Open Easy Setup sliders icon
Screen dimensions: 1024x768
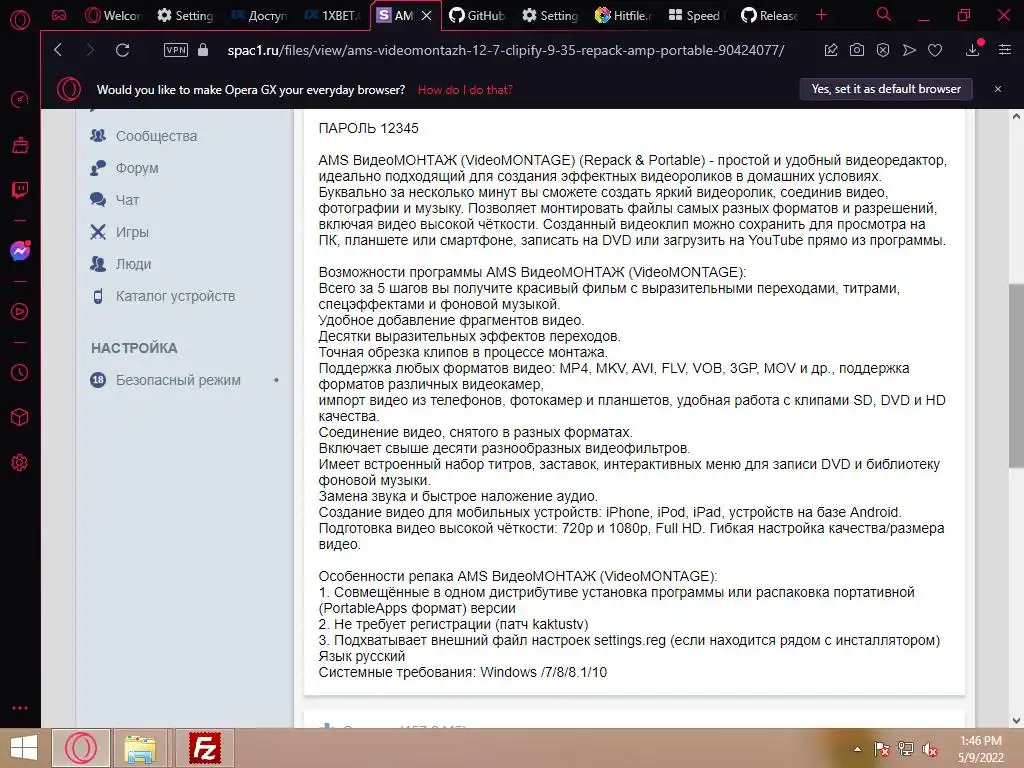[x=1005, y=50]
